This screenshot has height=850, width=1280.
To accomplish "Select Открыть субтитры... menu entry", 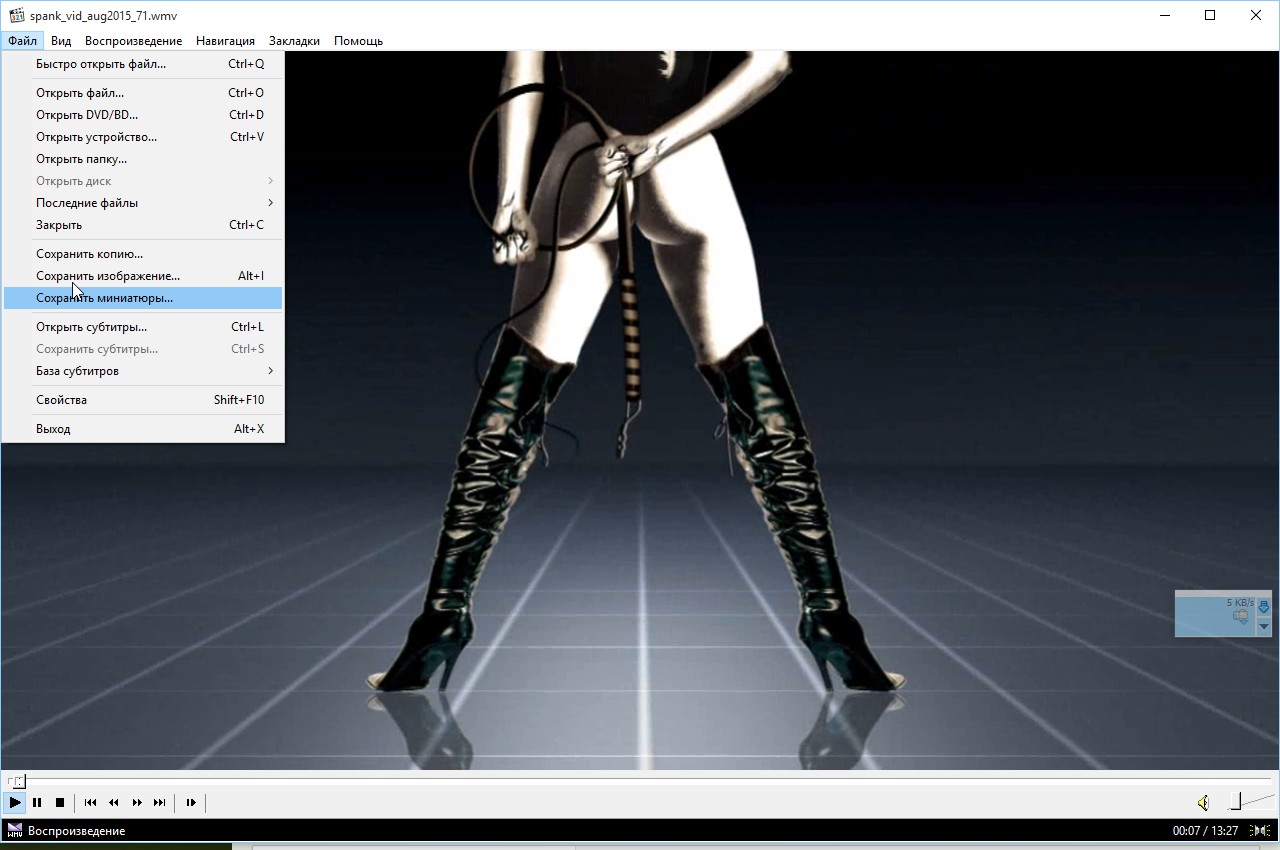I will (143, 327).
